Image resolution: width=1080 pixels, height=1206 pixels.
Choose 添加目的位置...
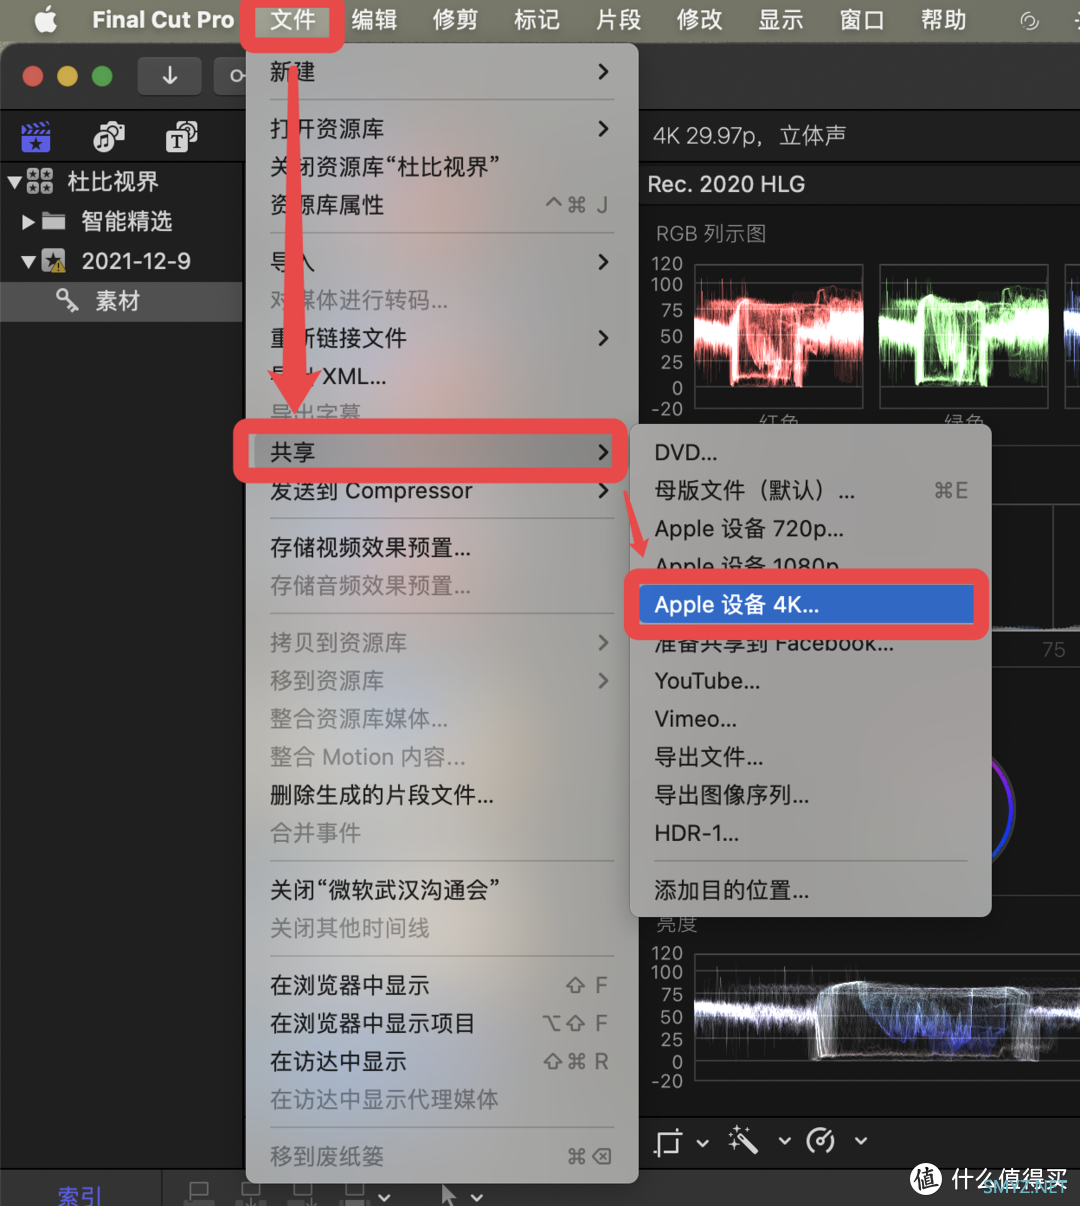tap(810, 890)
